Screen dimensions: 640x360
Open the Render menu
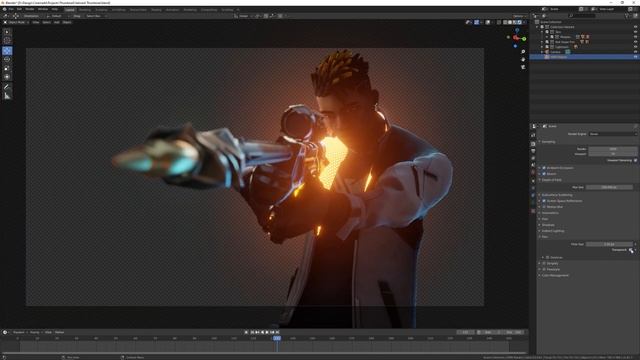[30, 9]
